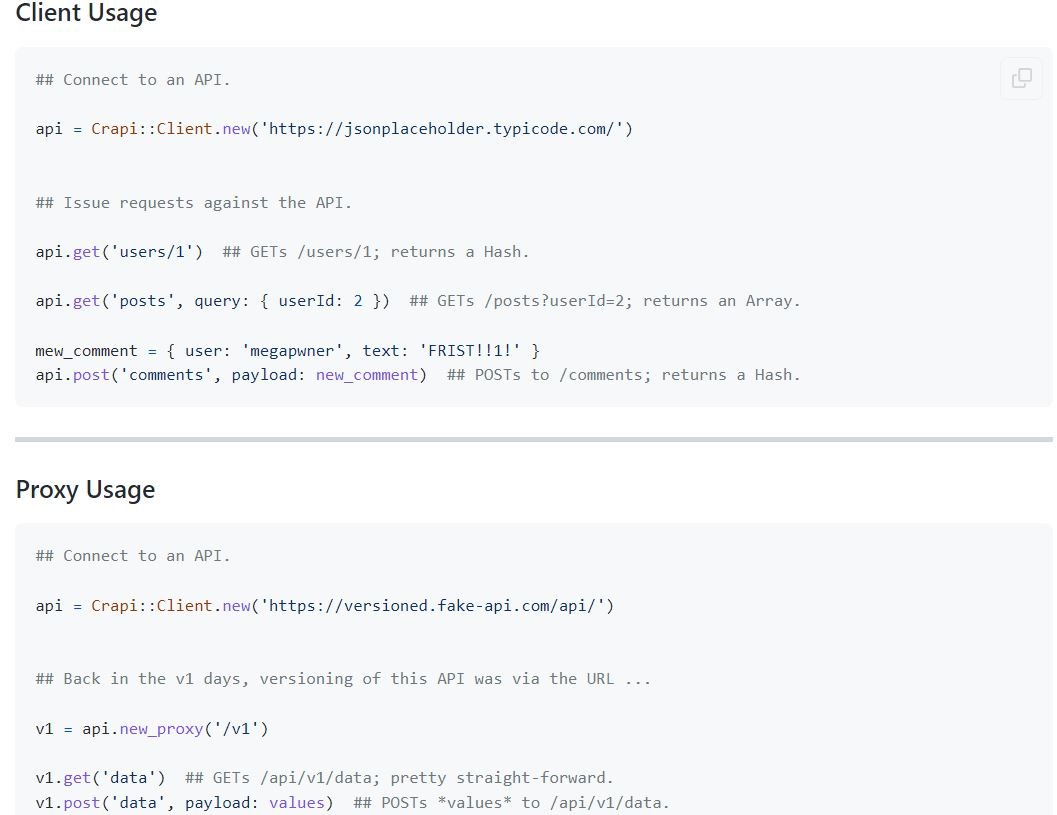Click the mew_comment variable name
Image resolution: width=1057 pixels, height=815 pixels.
point(86,351)
